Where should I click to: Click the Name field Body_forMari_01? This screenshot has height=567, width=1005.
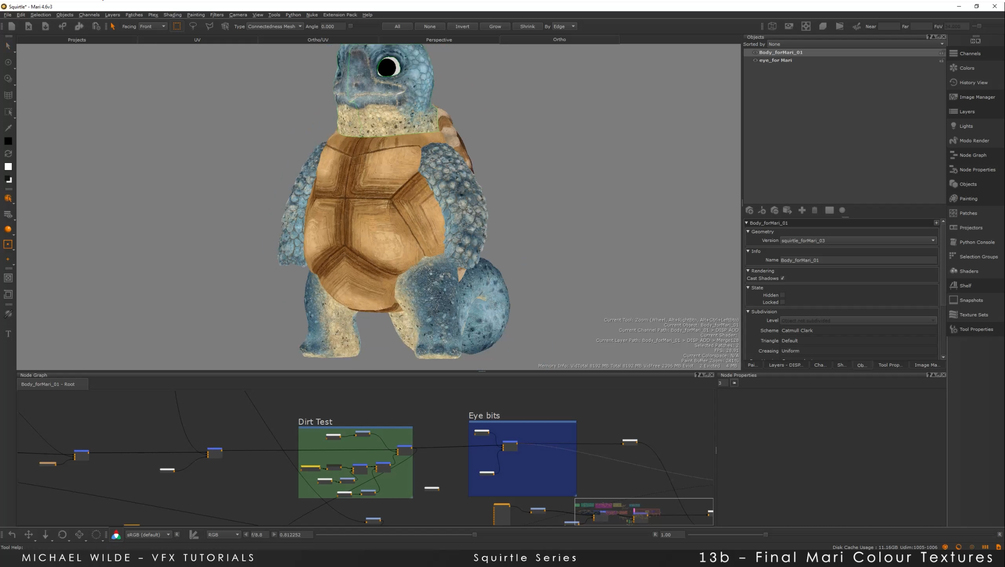858,260
